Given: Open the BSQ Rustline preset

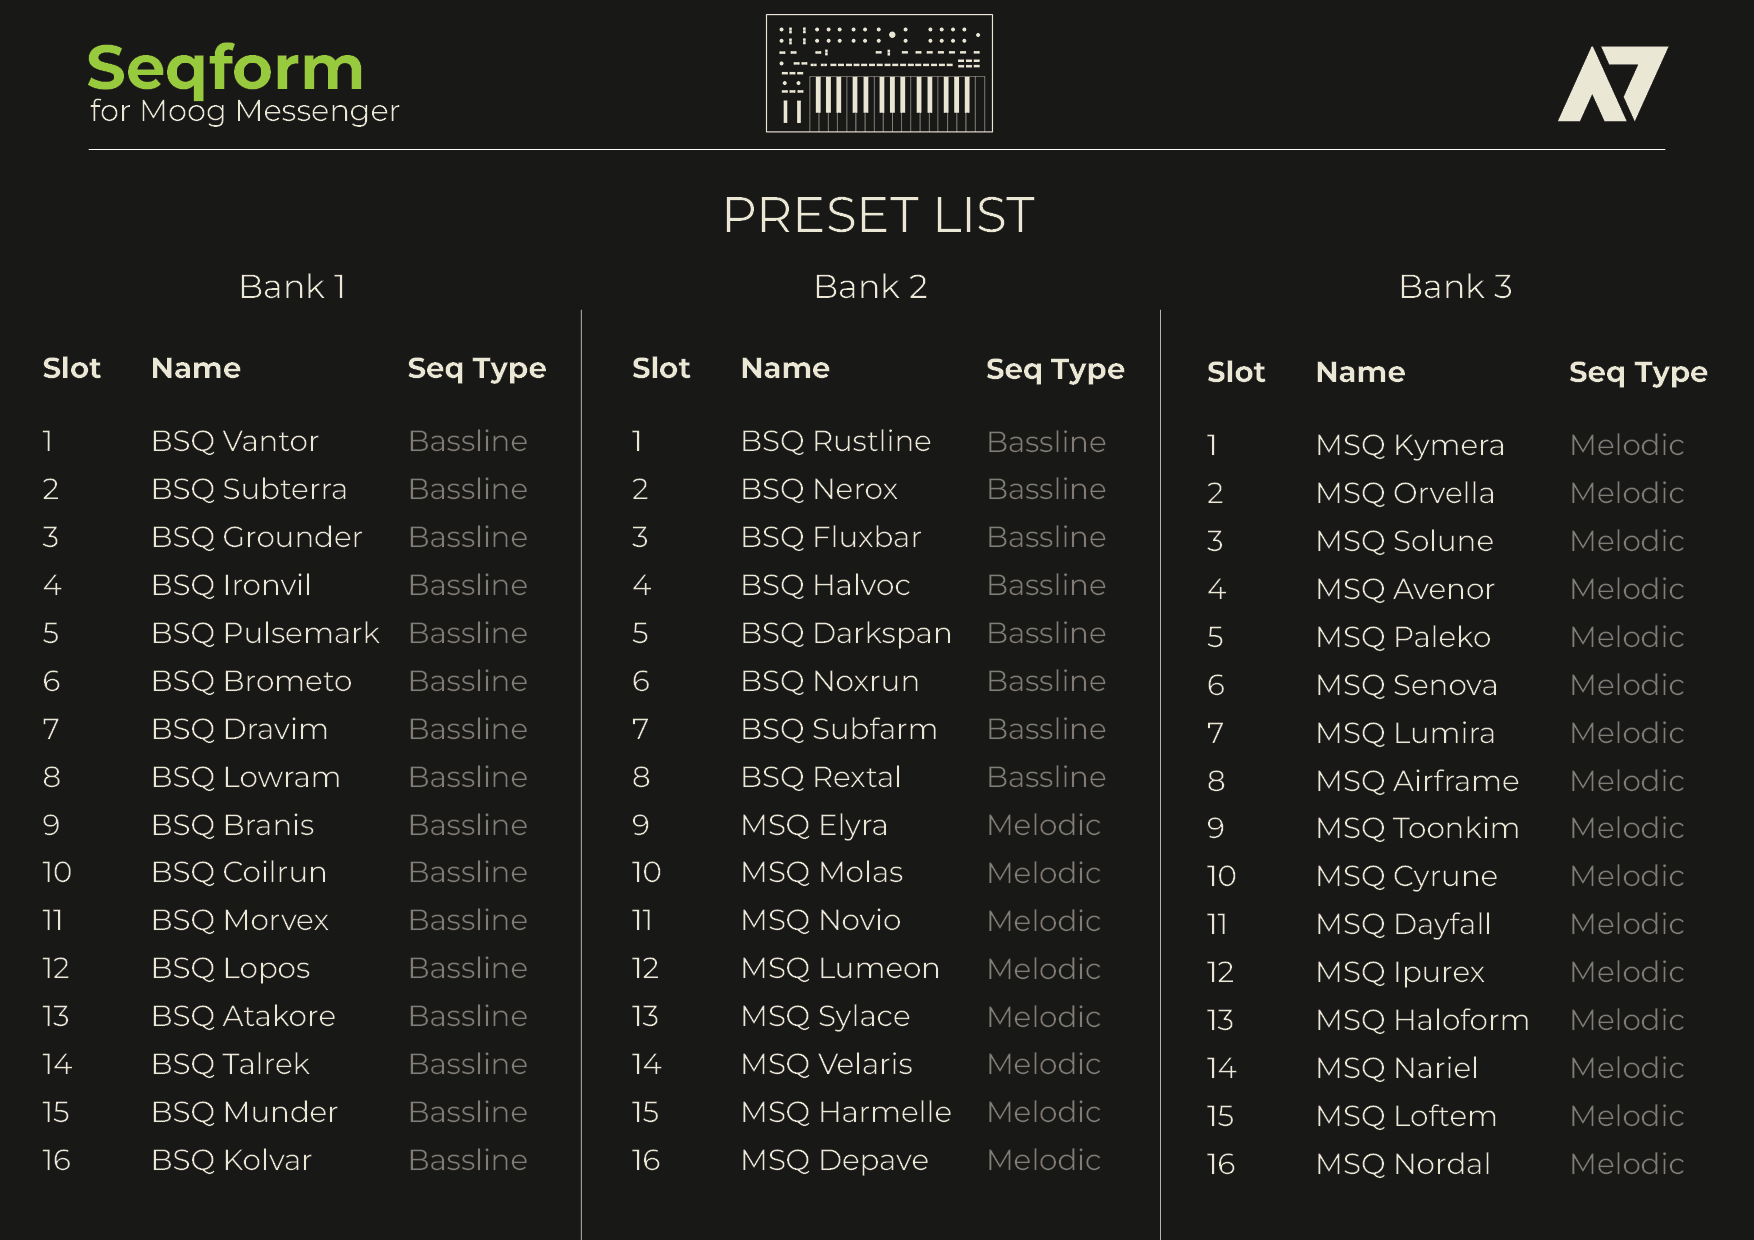Looking at the screenshot, I should (x=835, y=441).
